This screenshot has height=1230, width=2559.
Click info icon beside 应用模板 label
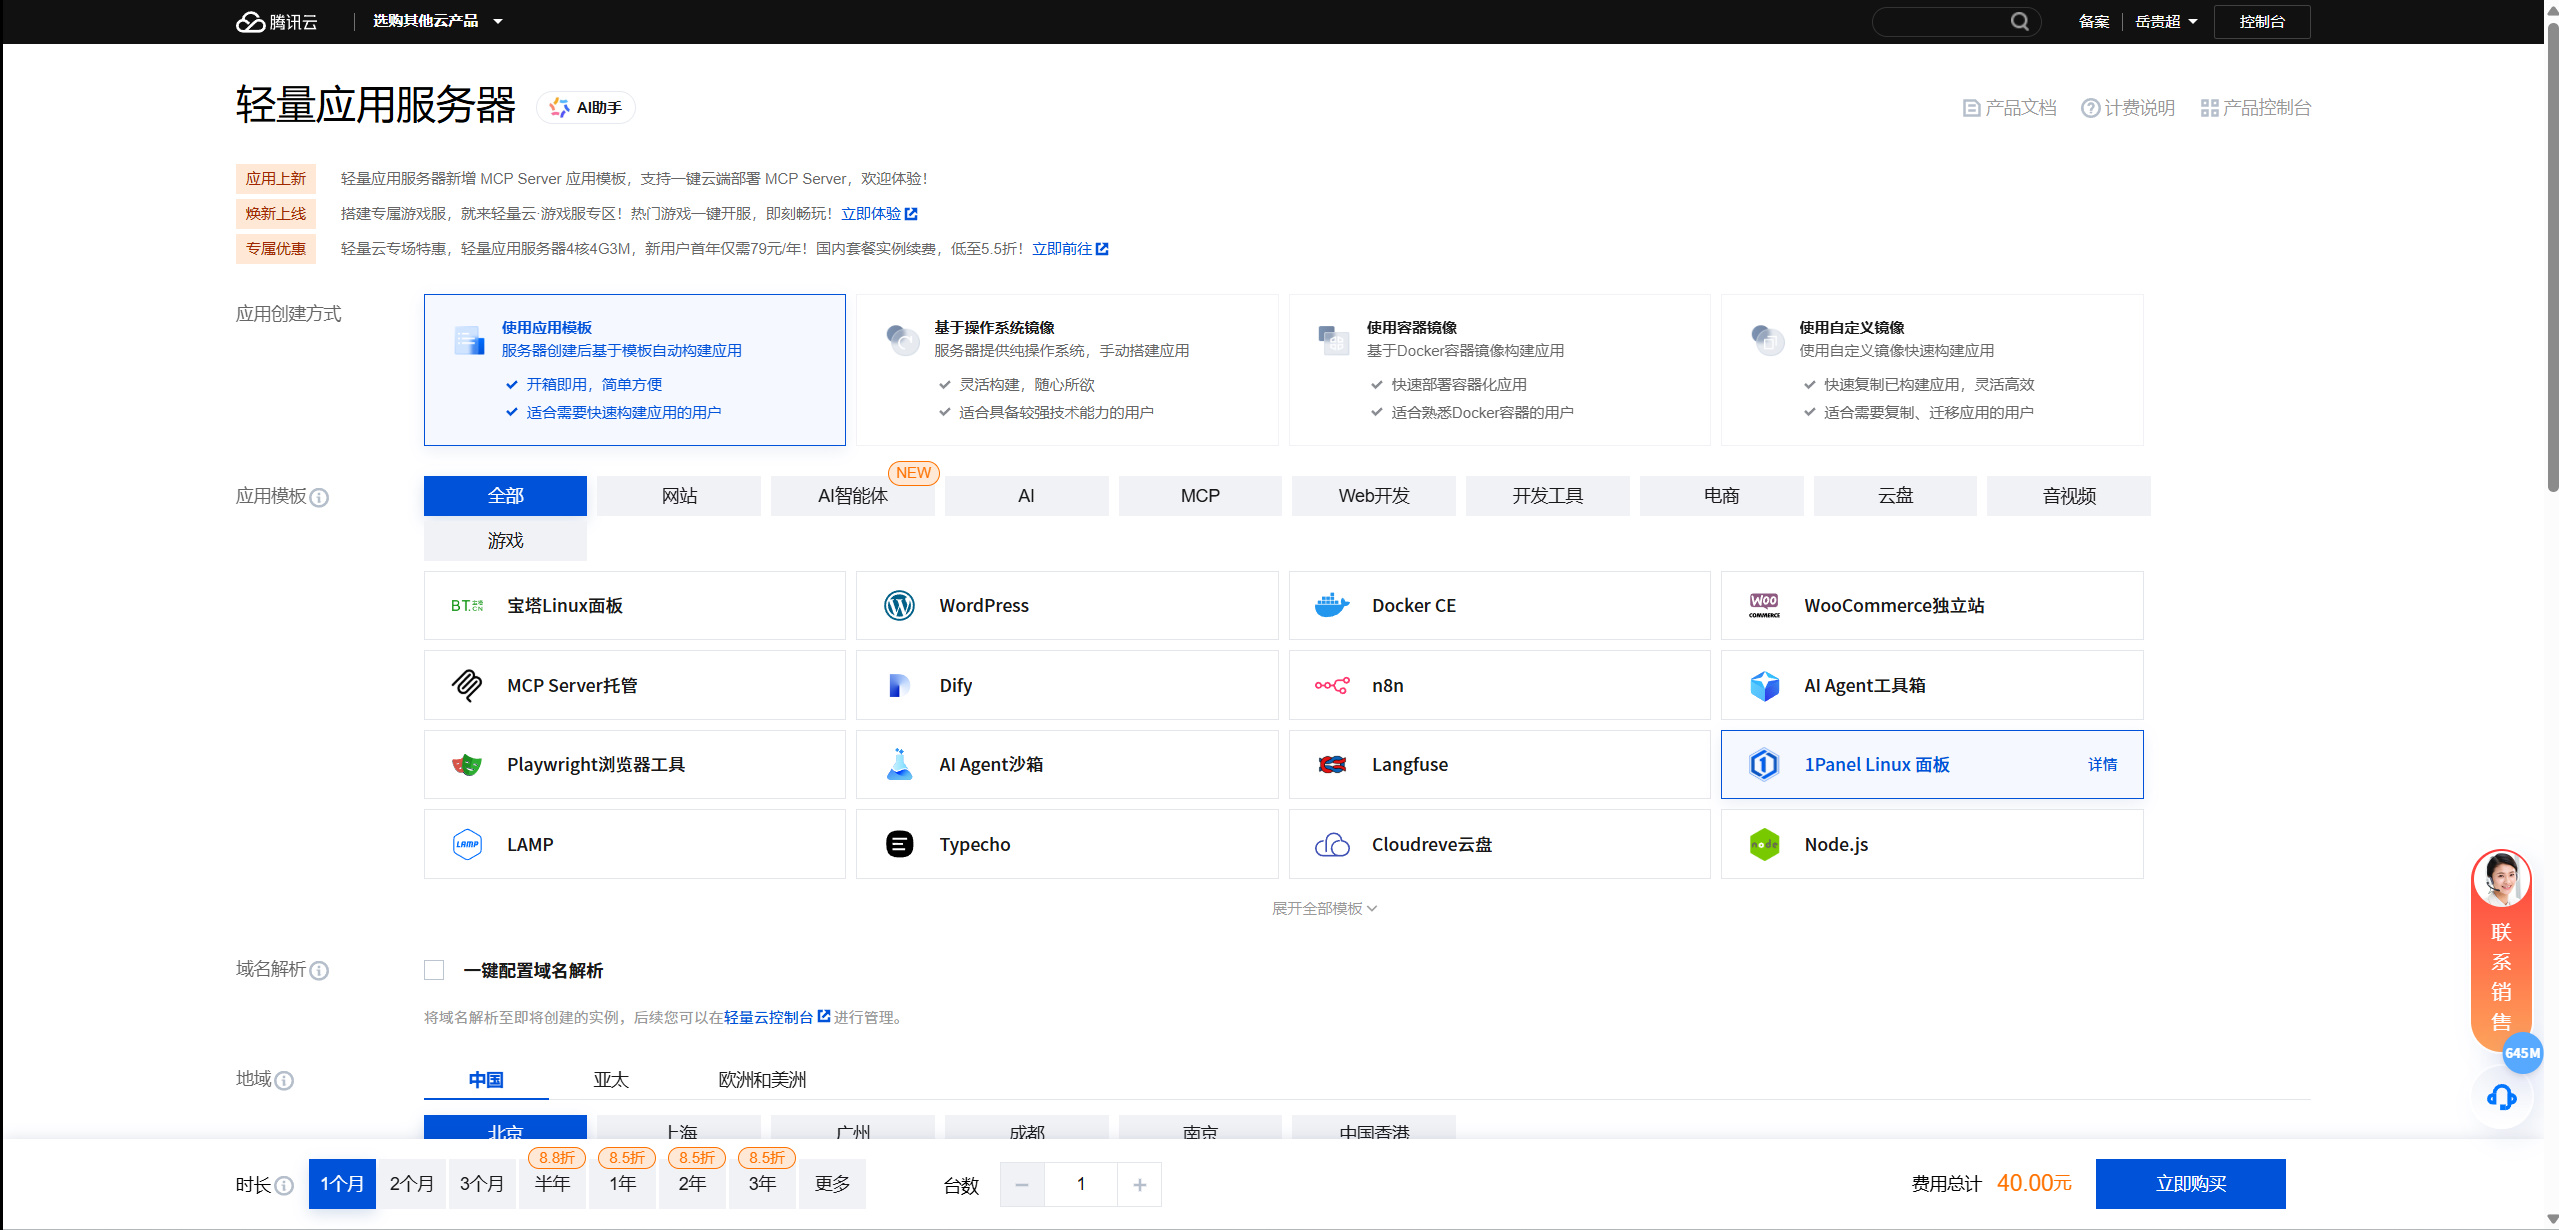(319, 498)
